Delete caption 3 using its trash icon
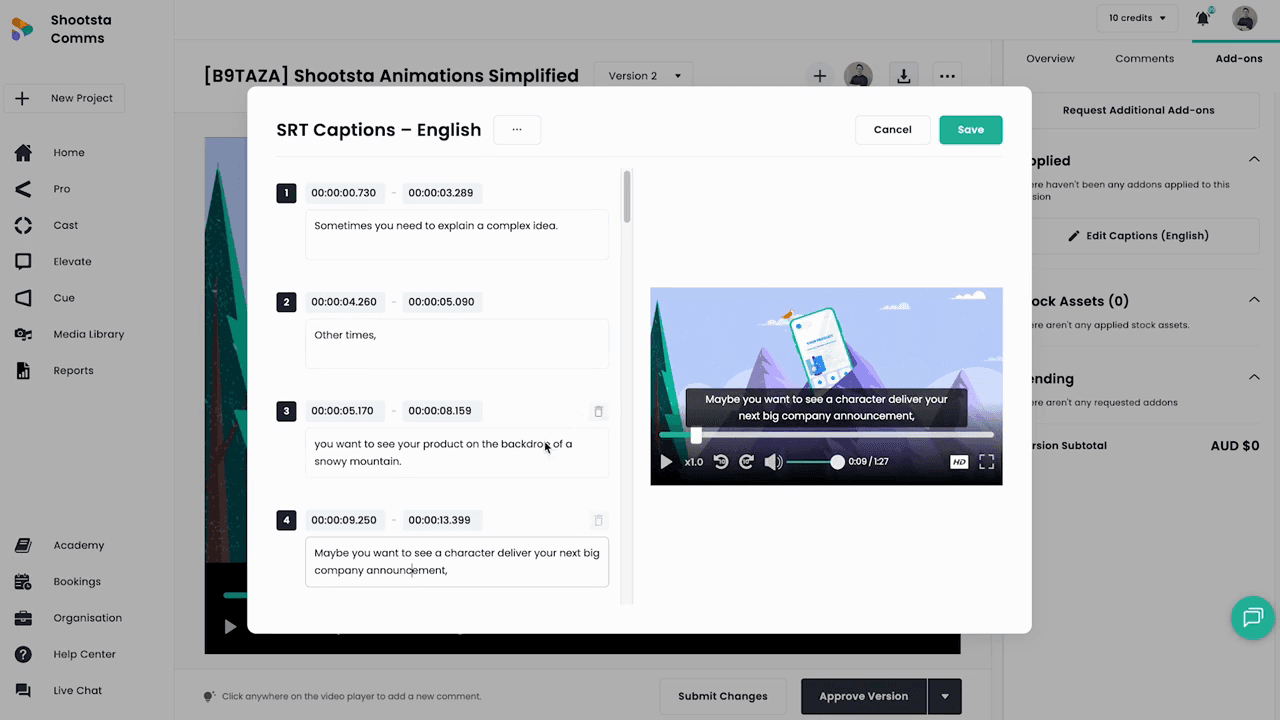 pos(598,411)
